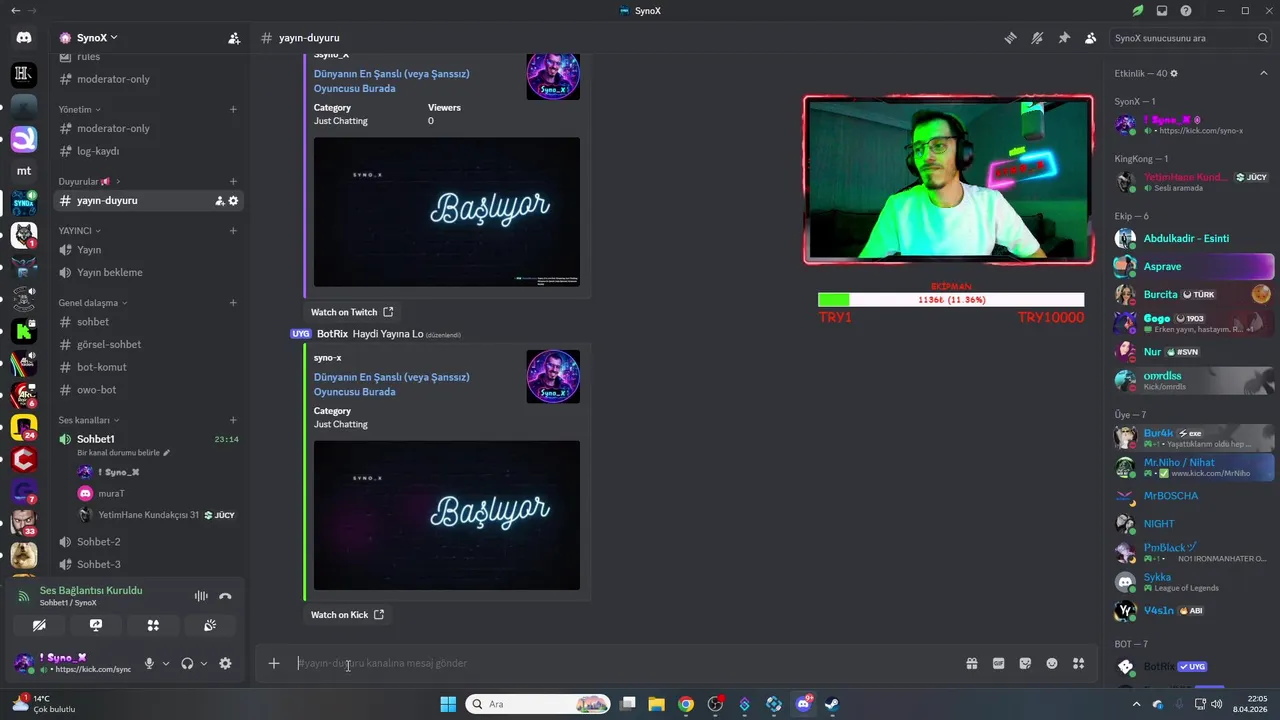Open headphone output options chevron
Viewport: 1280px width, 720px height.
pyautogui.click(x=204, y=663)
